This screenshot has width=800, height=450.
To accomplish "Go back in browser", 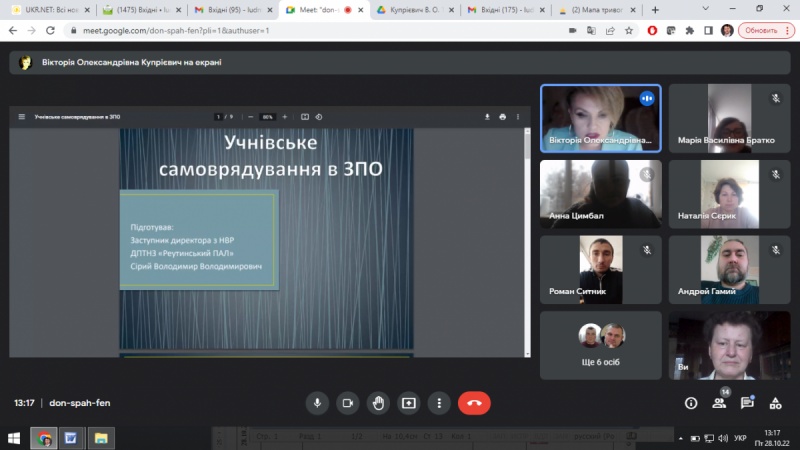I will click(x=13, y=31).
